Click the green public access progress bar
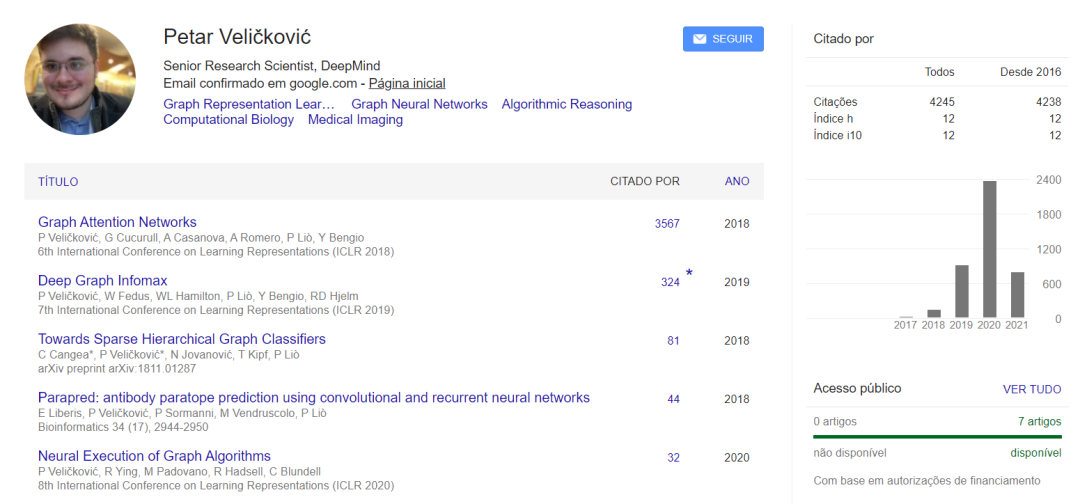1080x504 pixels. point(937,437)
